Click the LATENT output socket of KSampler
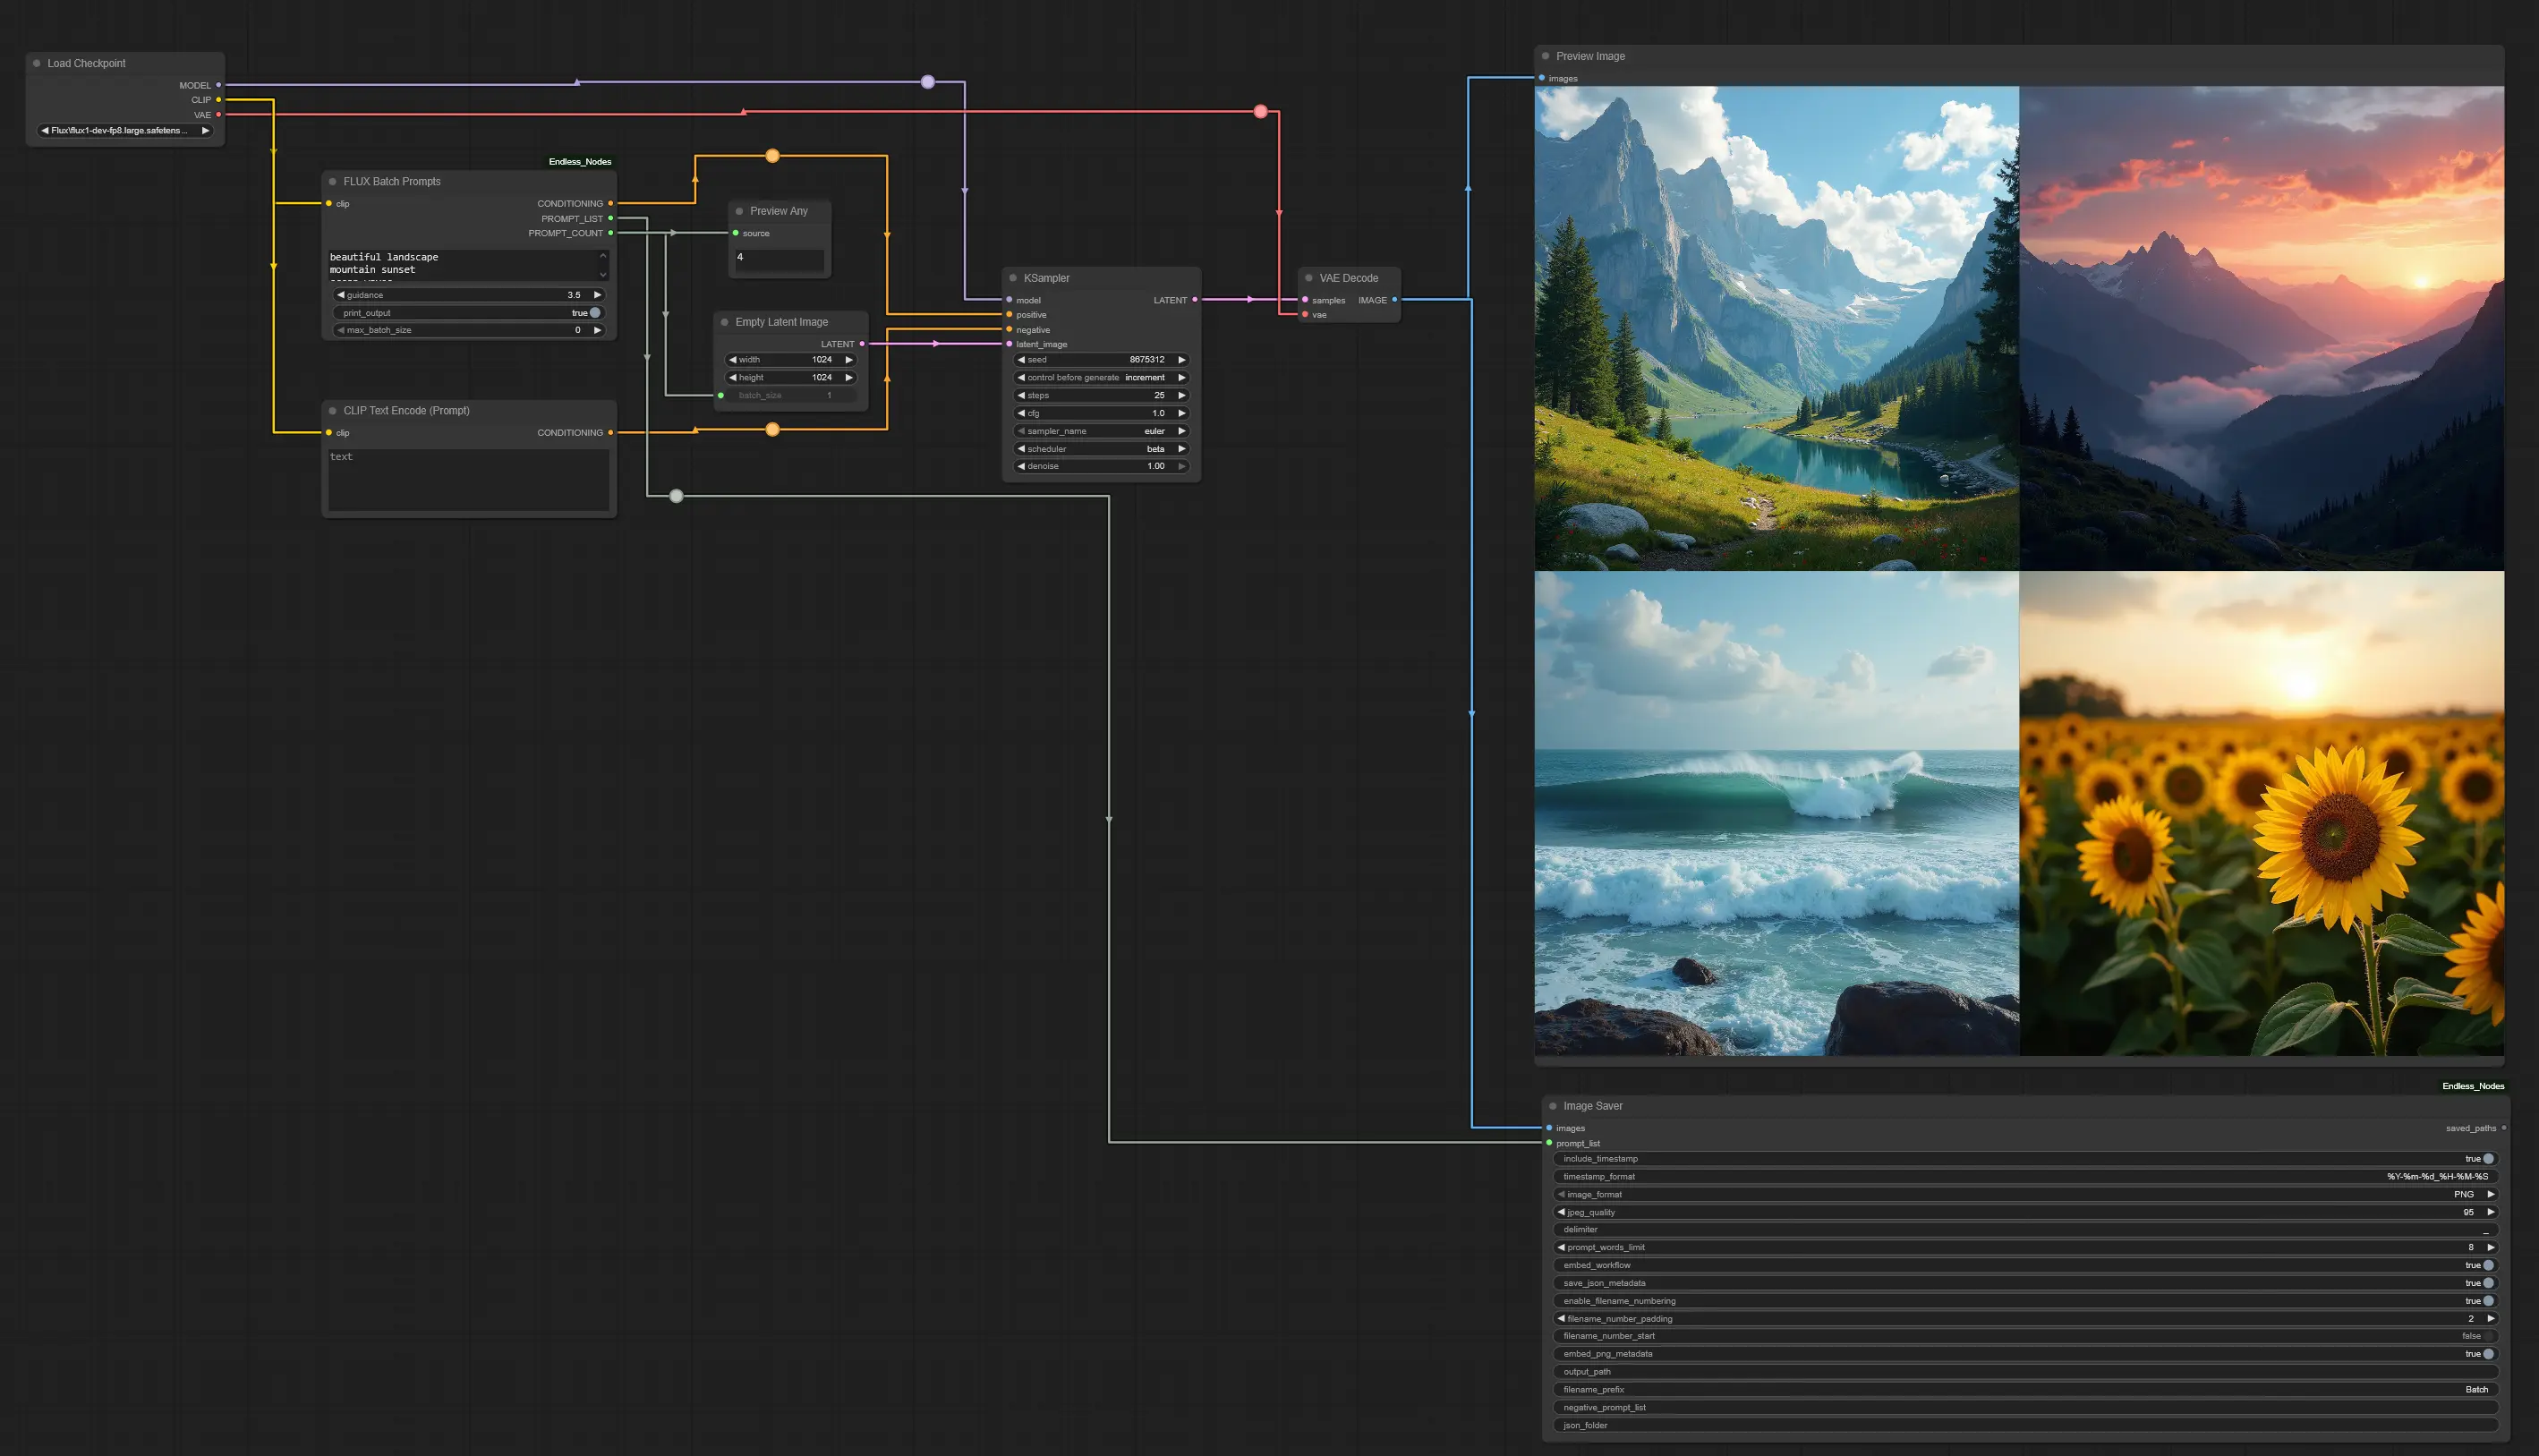The height and width of the screenshot is (1456, 2539). [1194, 300]
